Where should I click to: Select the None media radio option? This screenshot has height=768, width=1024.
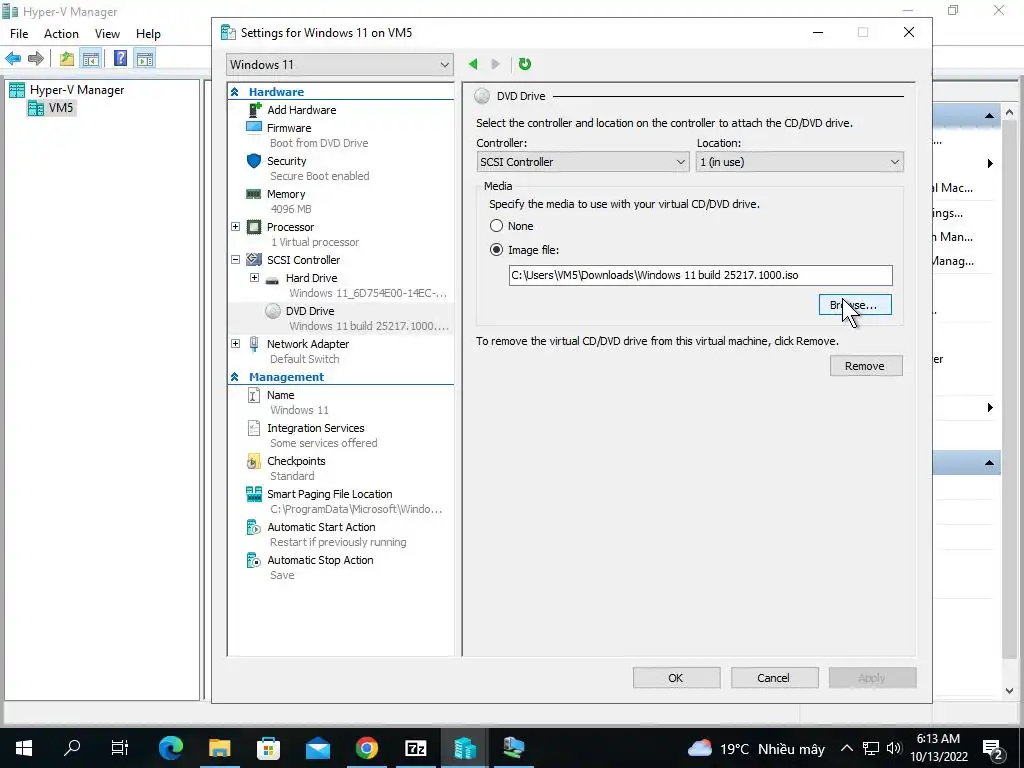tap(496, 226)
